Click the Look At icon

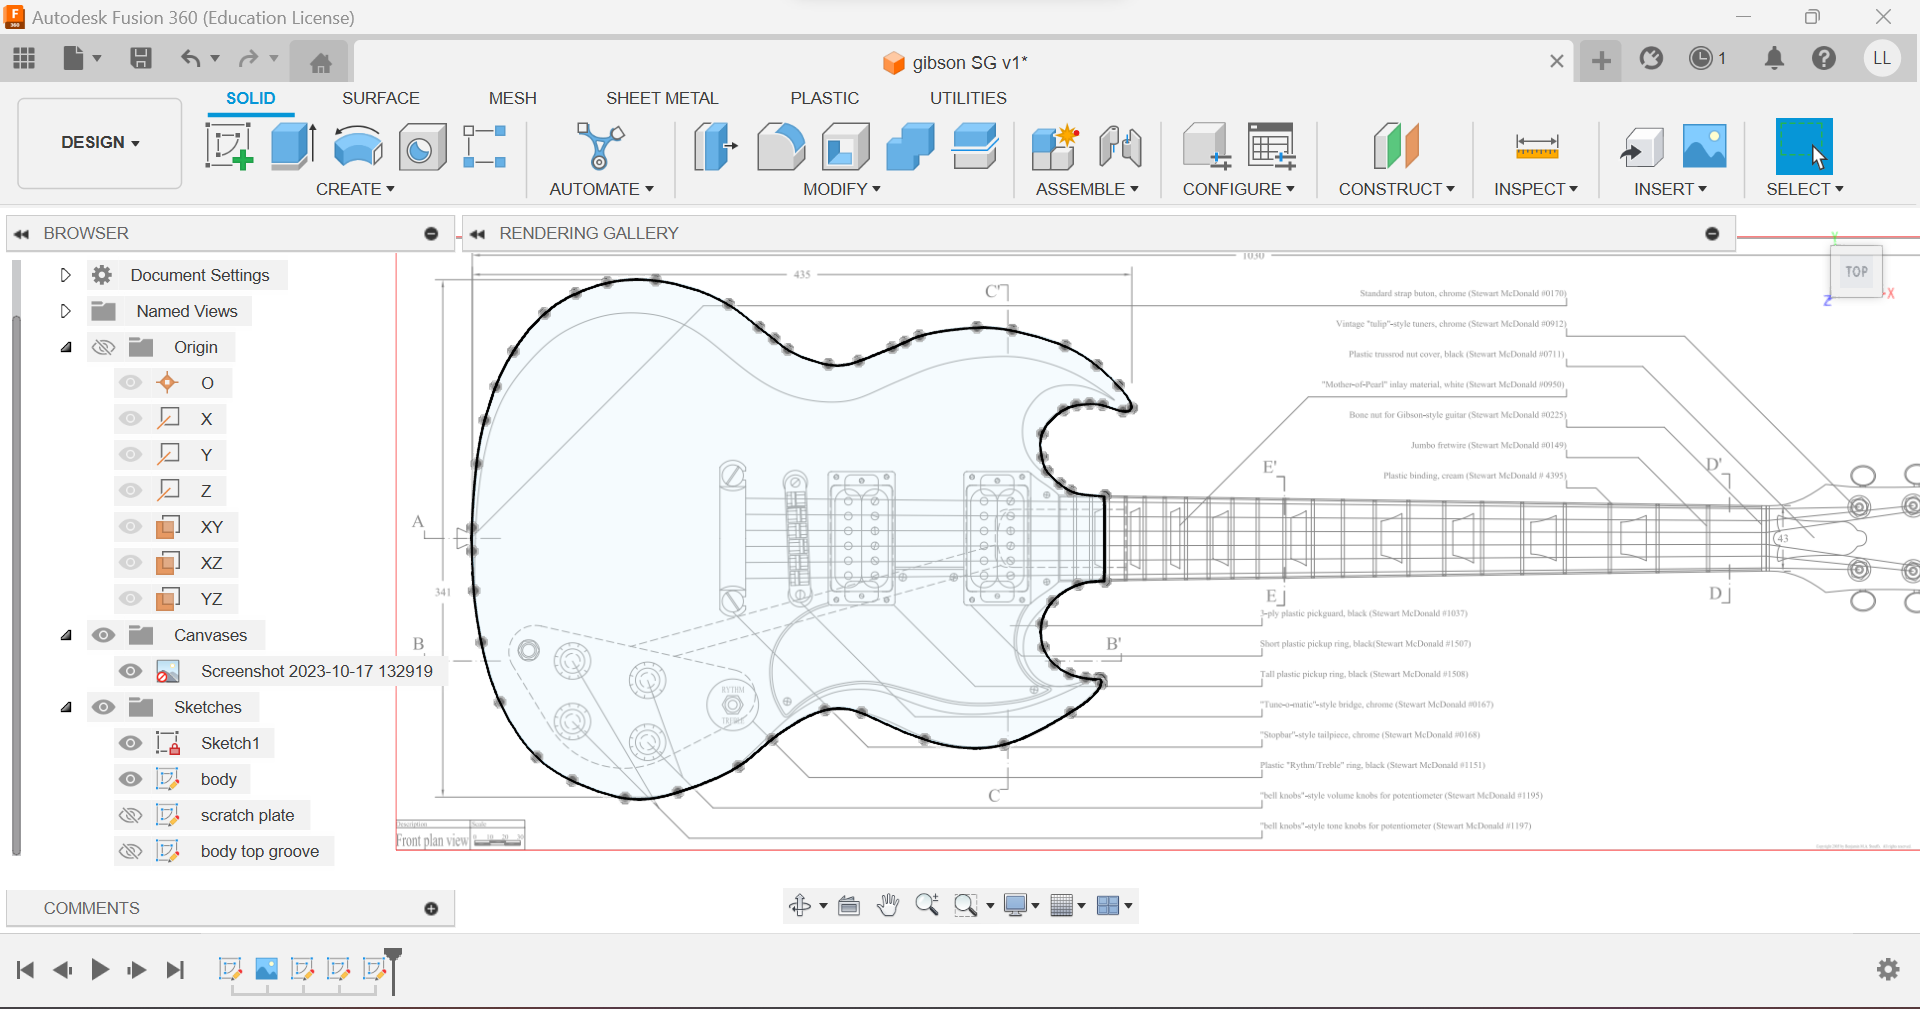pyautogui.click(x=849, y=905)
